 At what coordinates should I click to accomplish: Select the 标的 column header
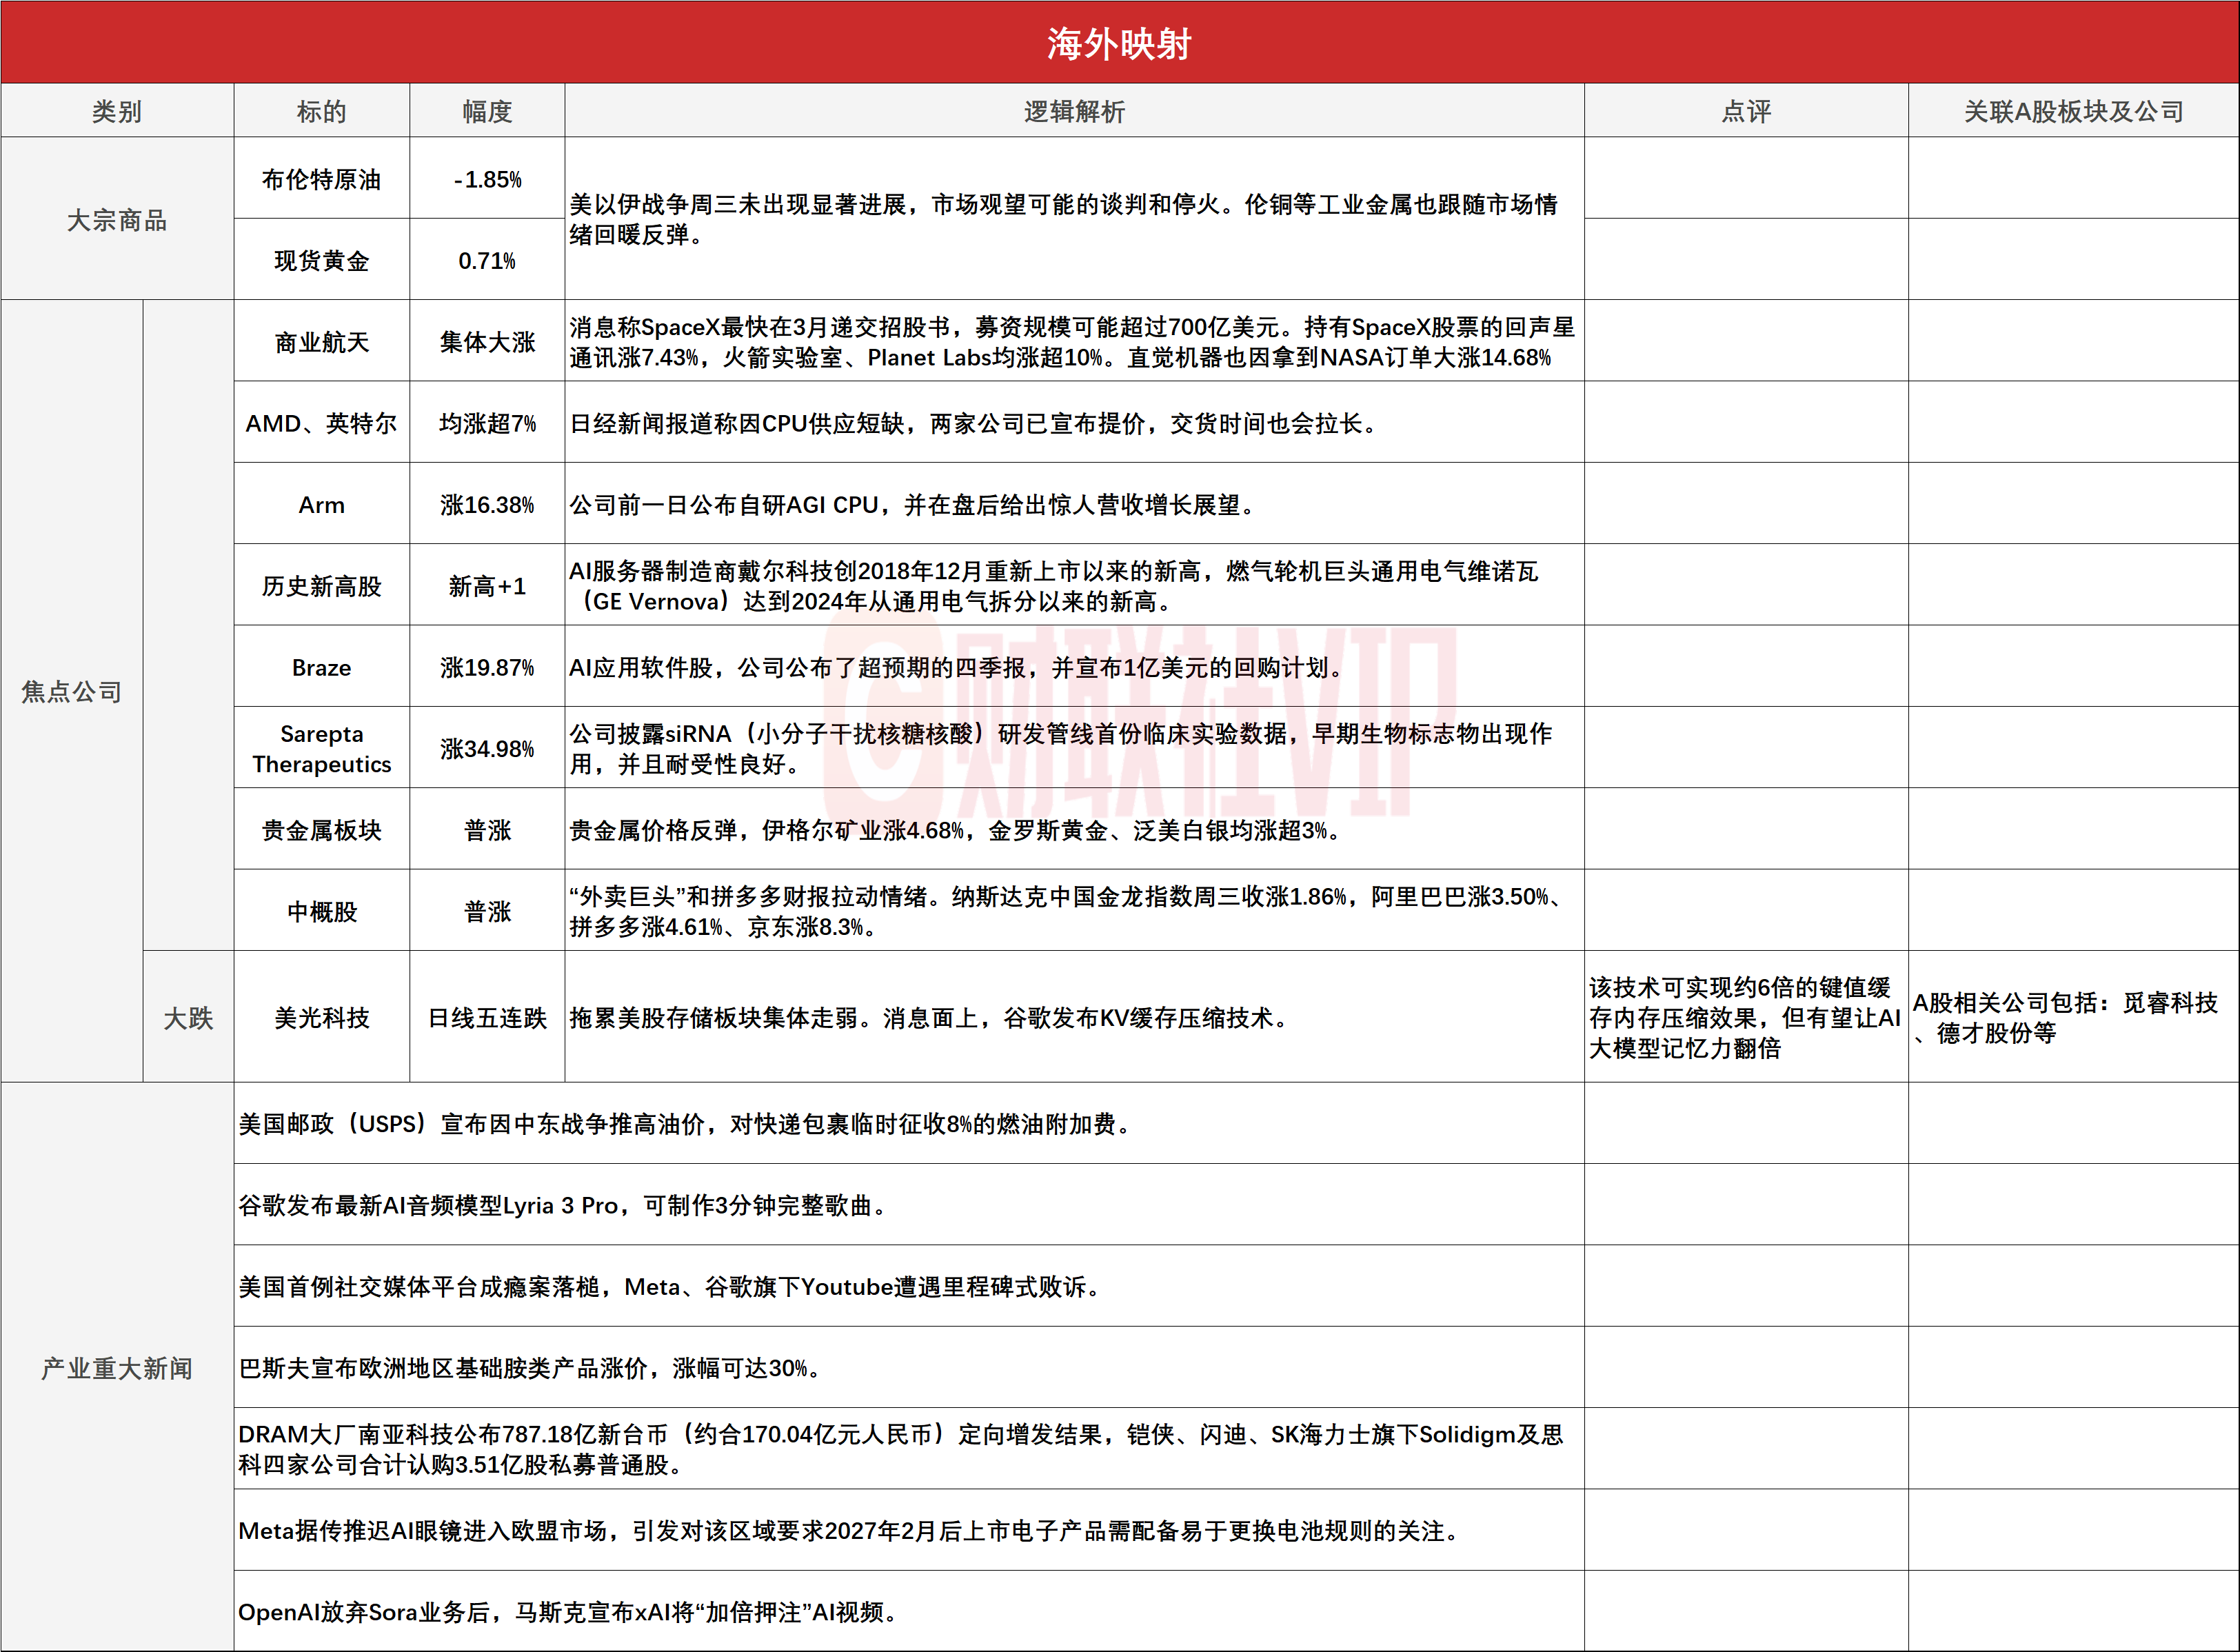click(321, 111)
